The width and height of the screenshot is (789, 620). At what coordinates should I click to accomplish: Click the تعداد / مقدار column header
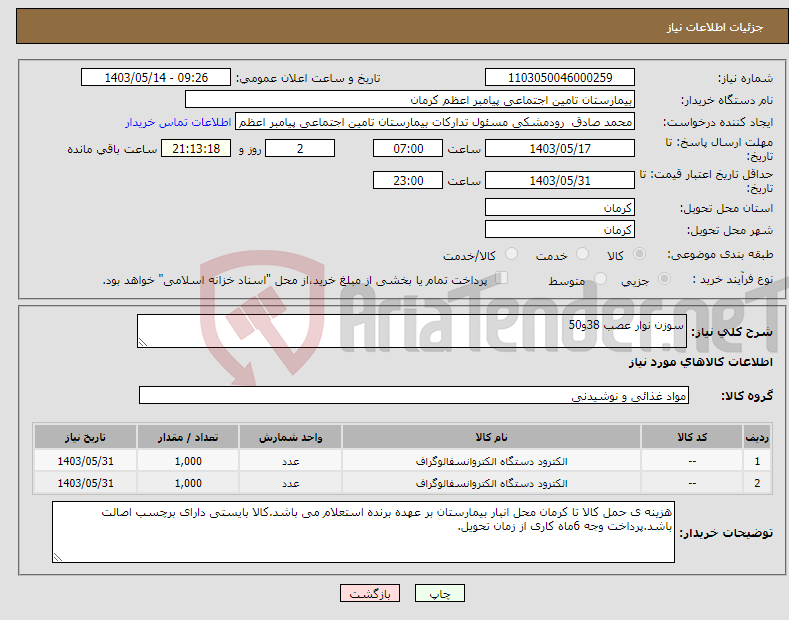tap(188, 437)
